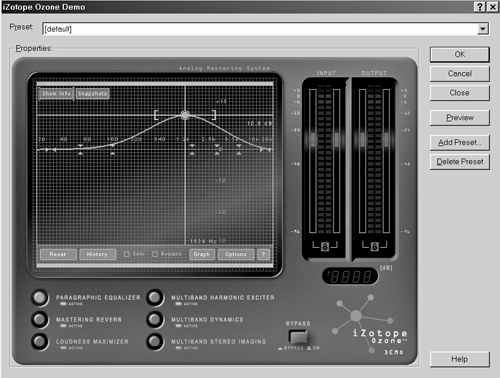Flip the main Bypass switch
500x378 pixels.
(x=298, y=337)
